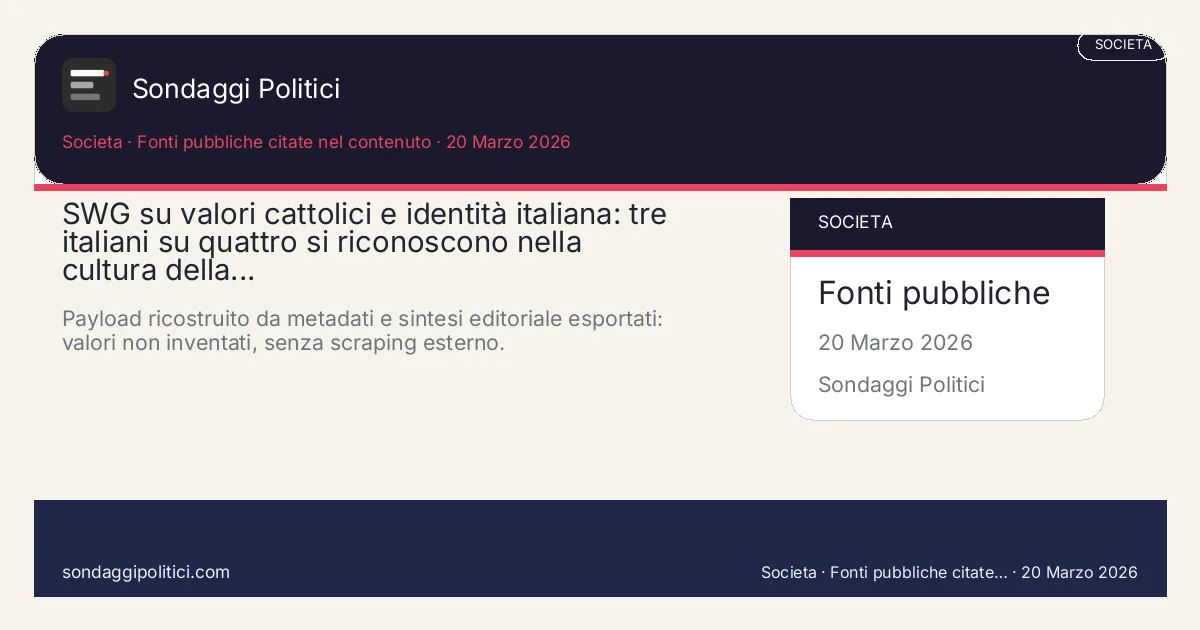Open the Sondaggi Politici site title
The height and width of the screenshot is (630, 1200).
[x=236, y=89]
